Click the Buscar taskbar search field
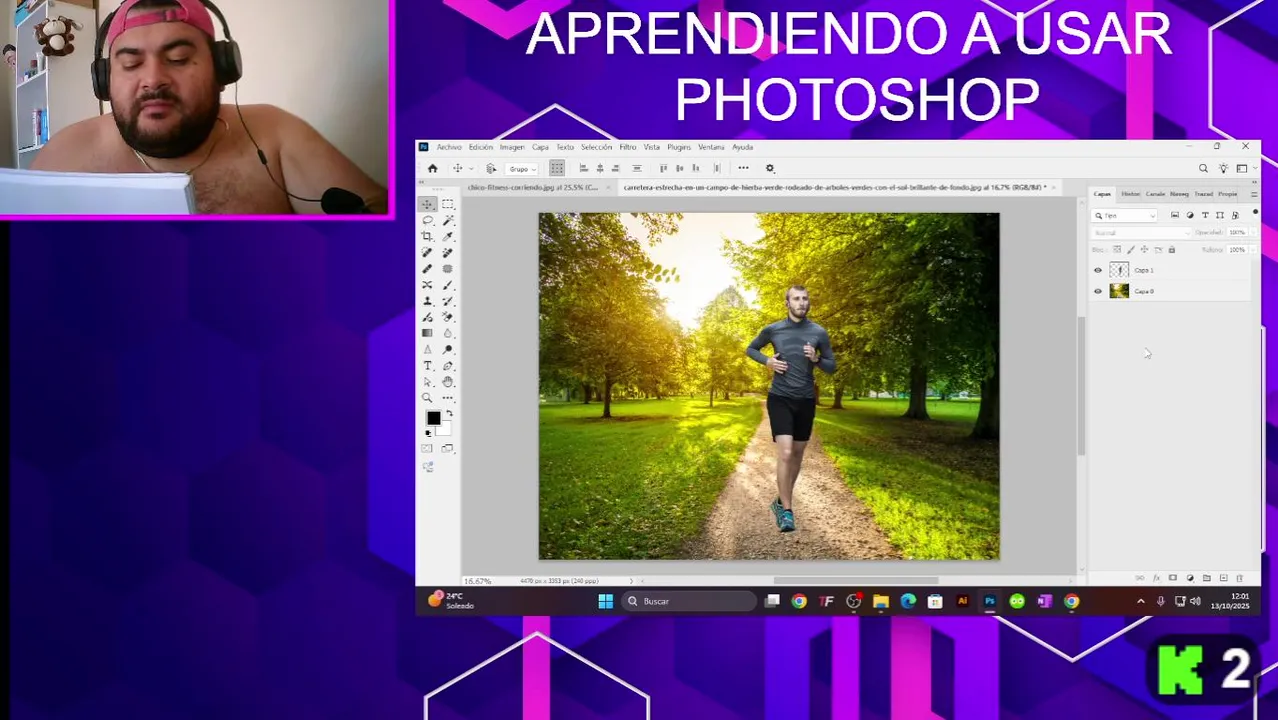Viewport: 1278px width, 720px height. coord(690,601)
